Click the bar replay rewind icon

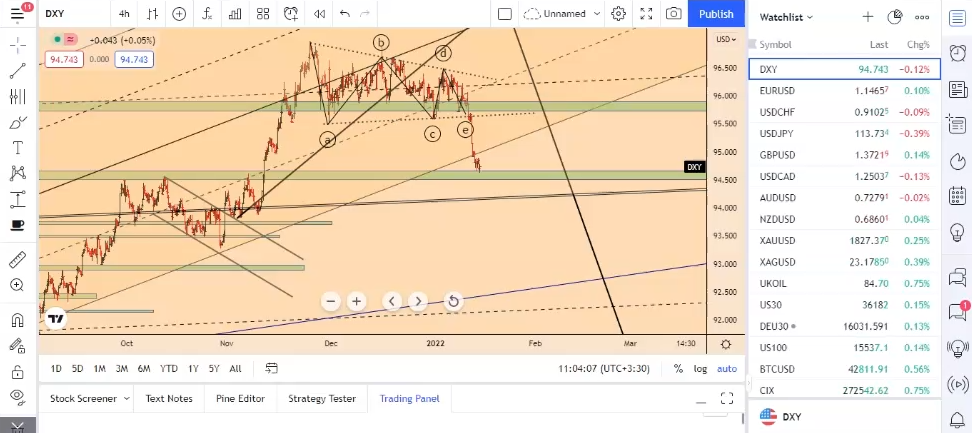319,14
